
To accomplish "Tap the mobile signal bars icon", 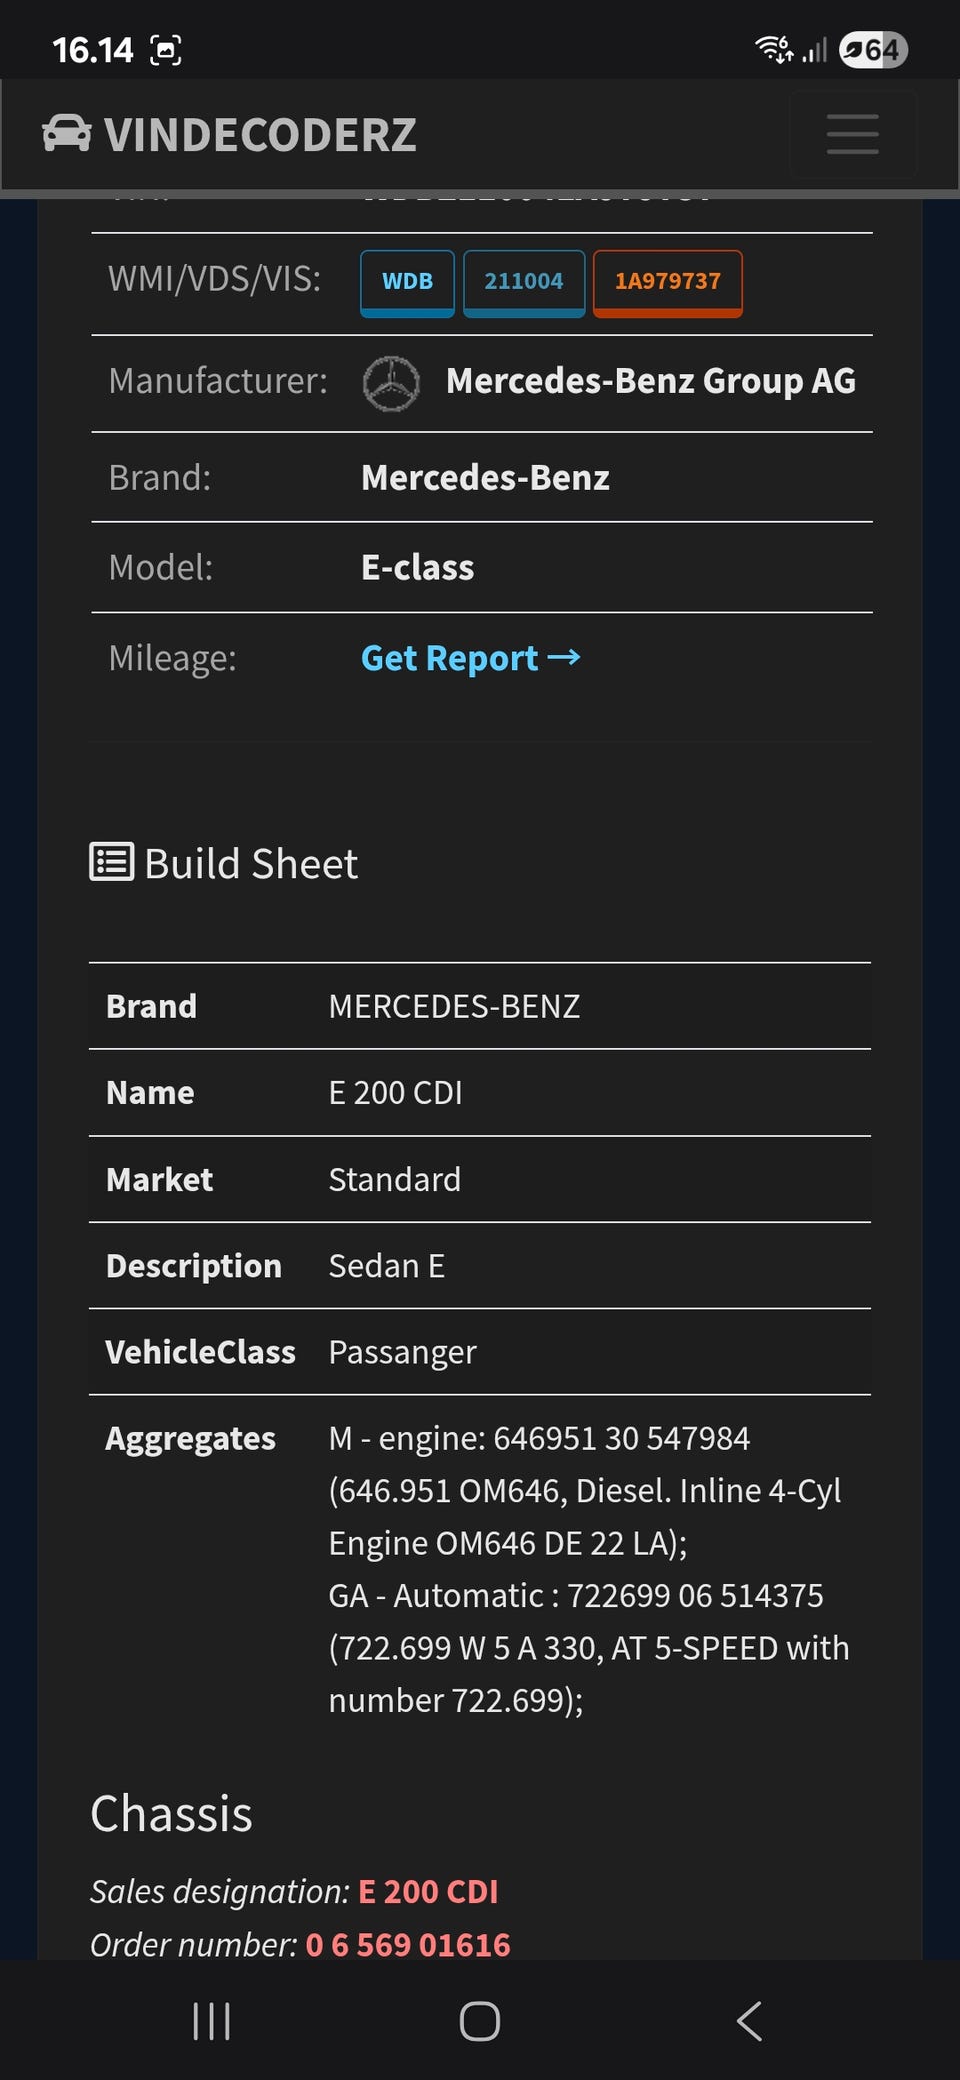I will click(815, 49).
